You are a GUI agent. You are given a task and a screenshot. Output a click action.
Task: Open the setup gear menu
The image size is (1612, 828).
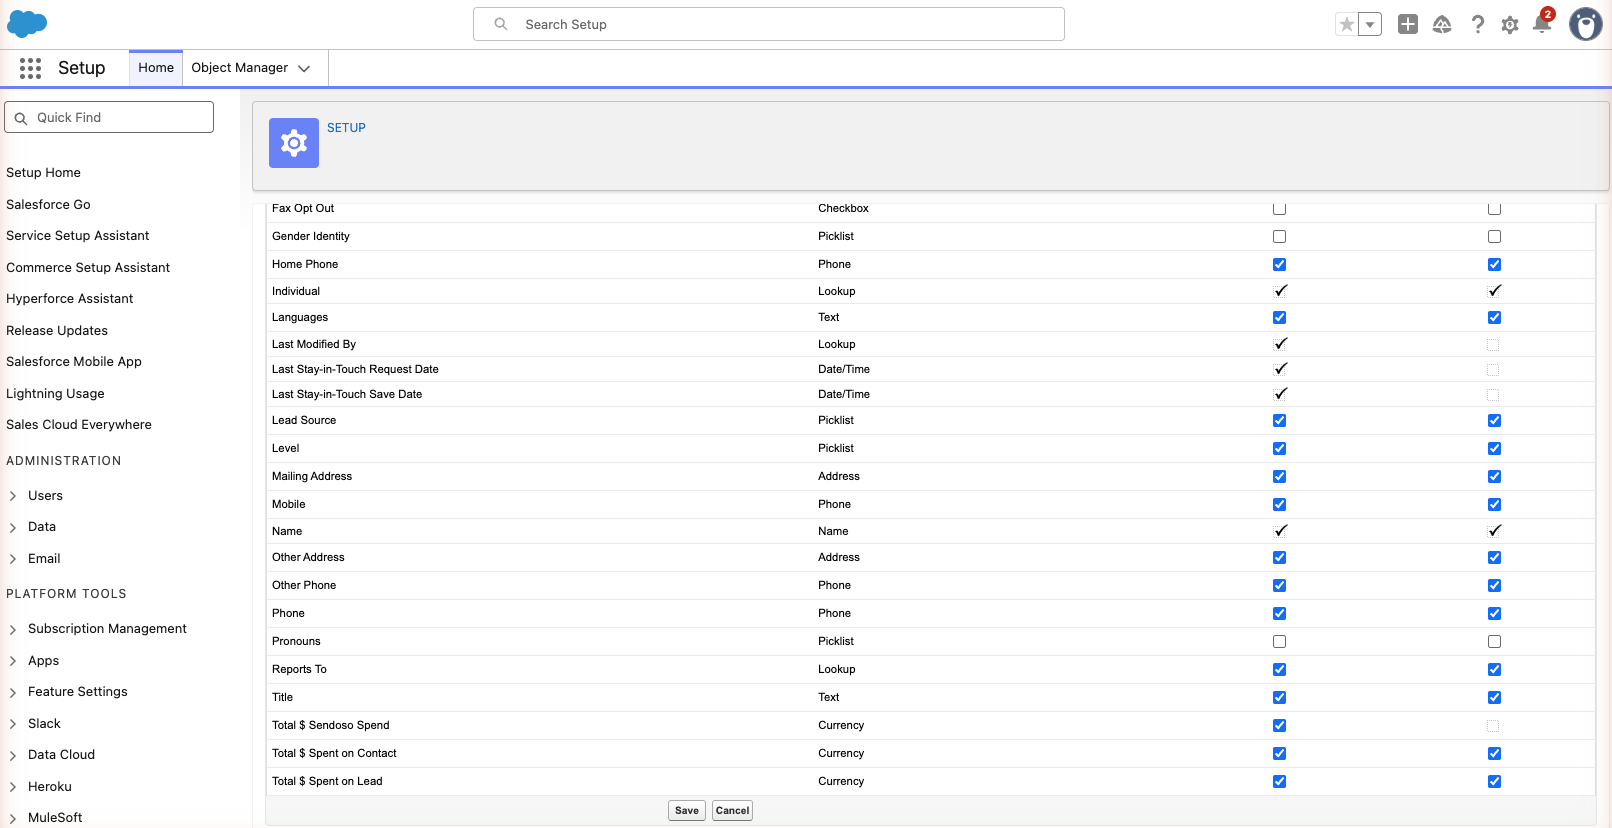(1510, 25)
